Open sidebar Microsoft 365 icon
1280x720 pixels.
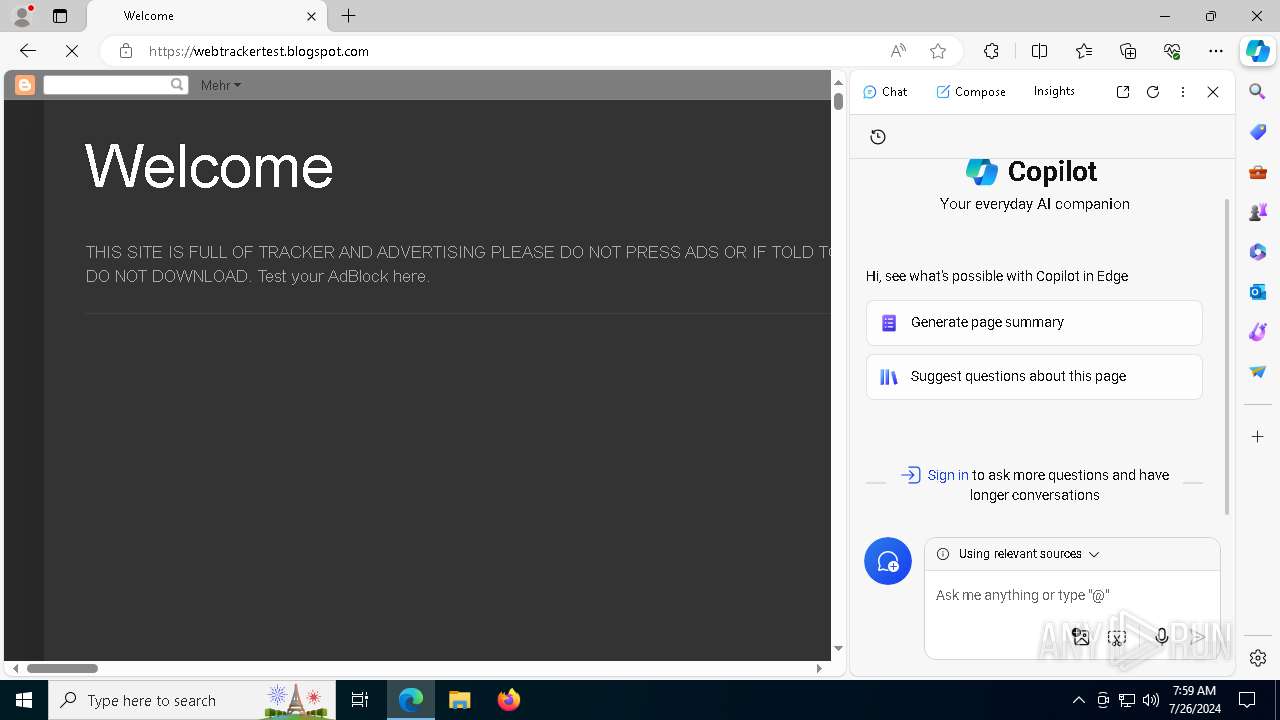click(1258, 252)
